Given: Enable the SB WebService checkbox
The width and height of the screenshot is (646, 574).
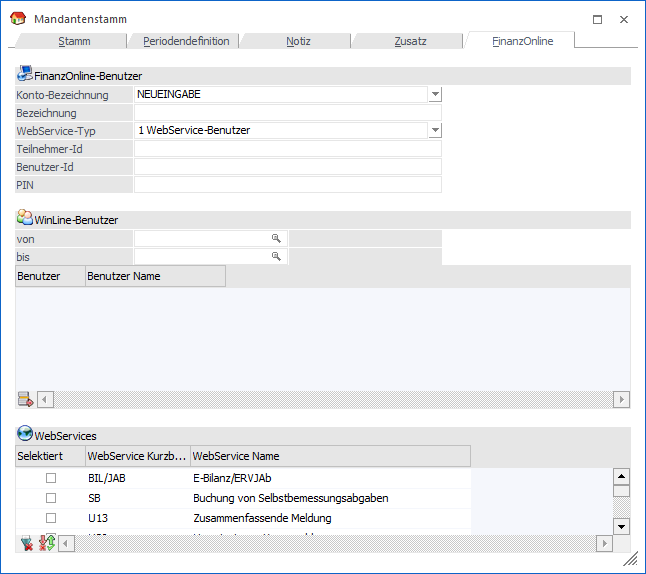Looking at the screenshot, I should (x=51, y=498).
